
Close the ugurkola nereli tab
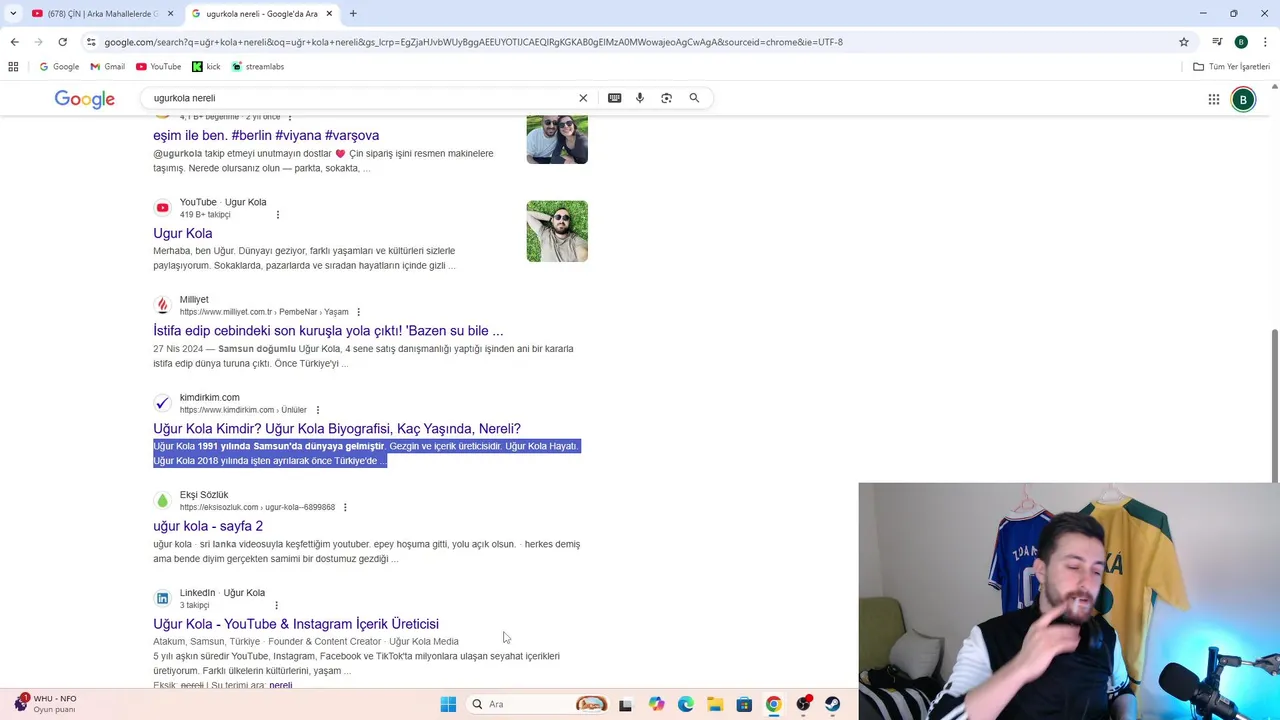329,14
